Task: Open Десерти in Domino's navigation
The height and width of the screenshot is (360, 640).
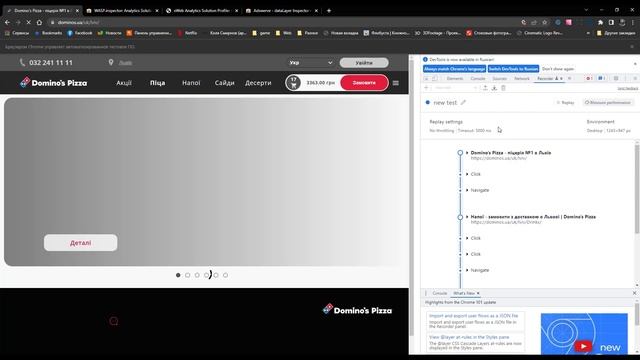Action: [x=258, y=83]
